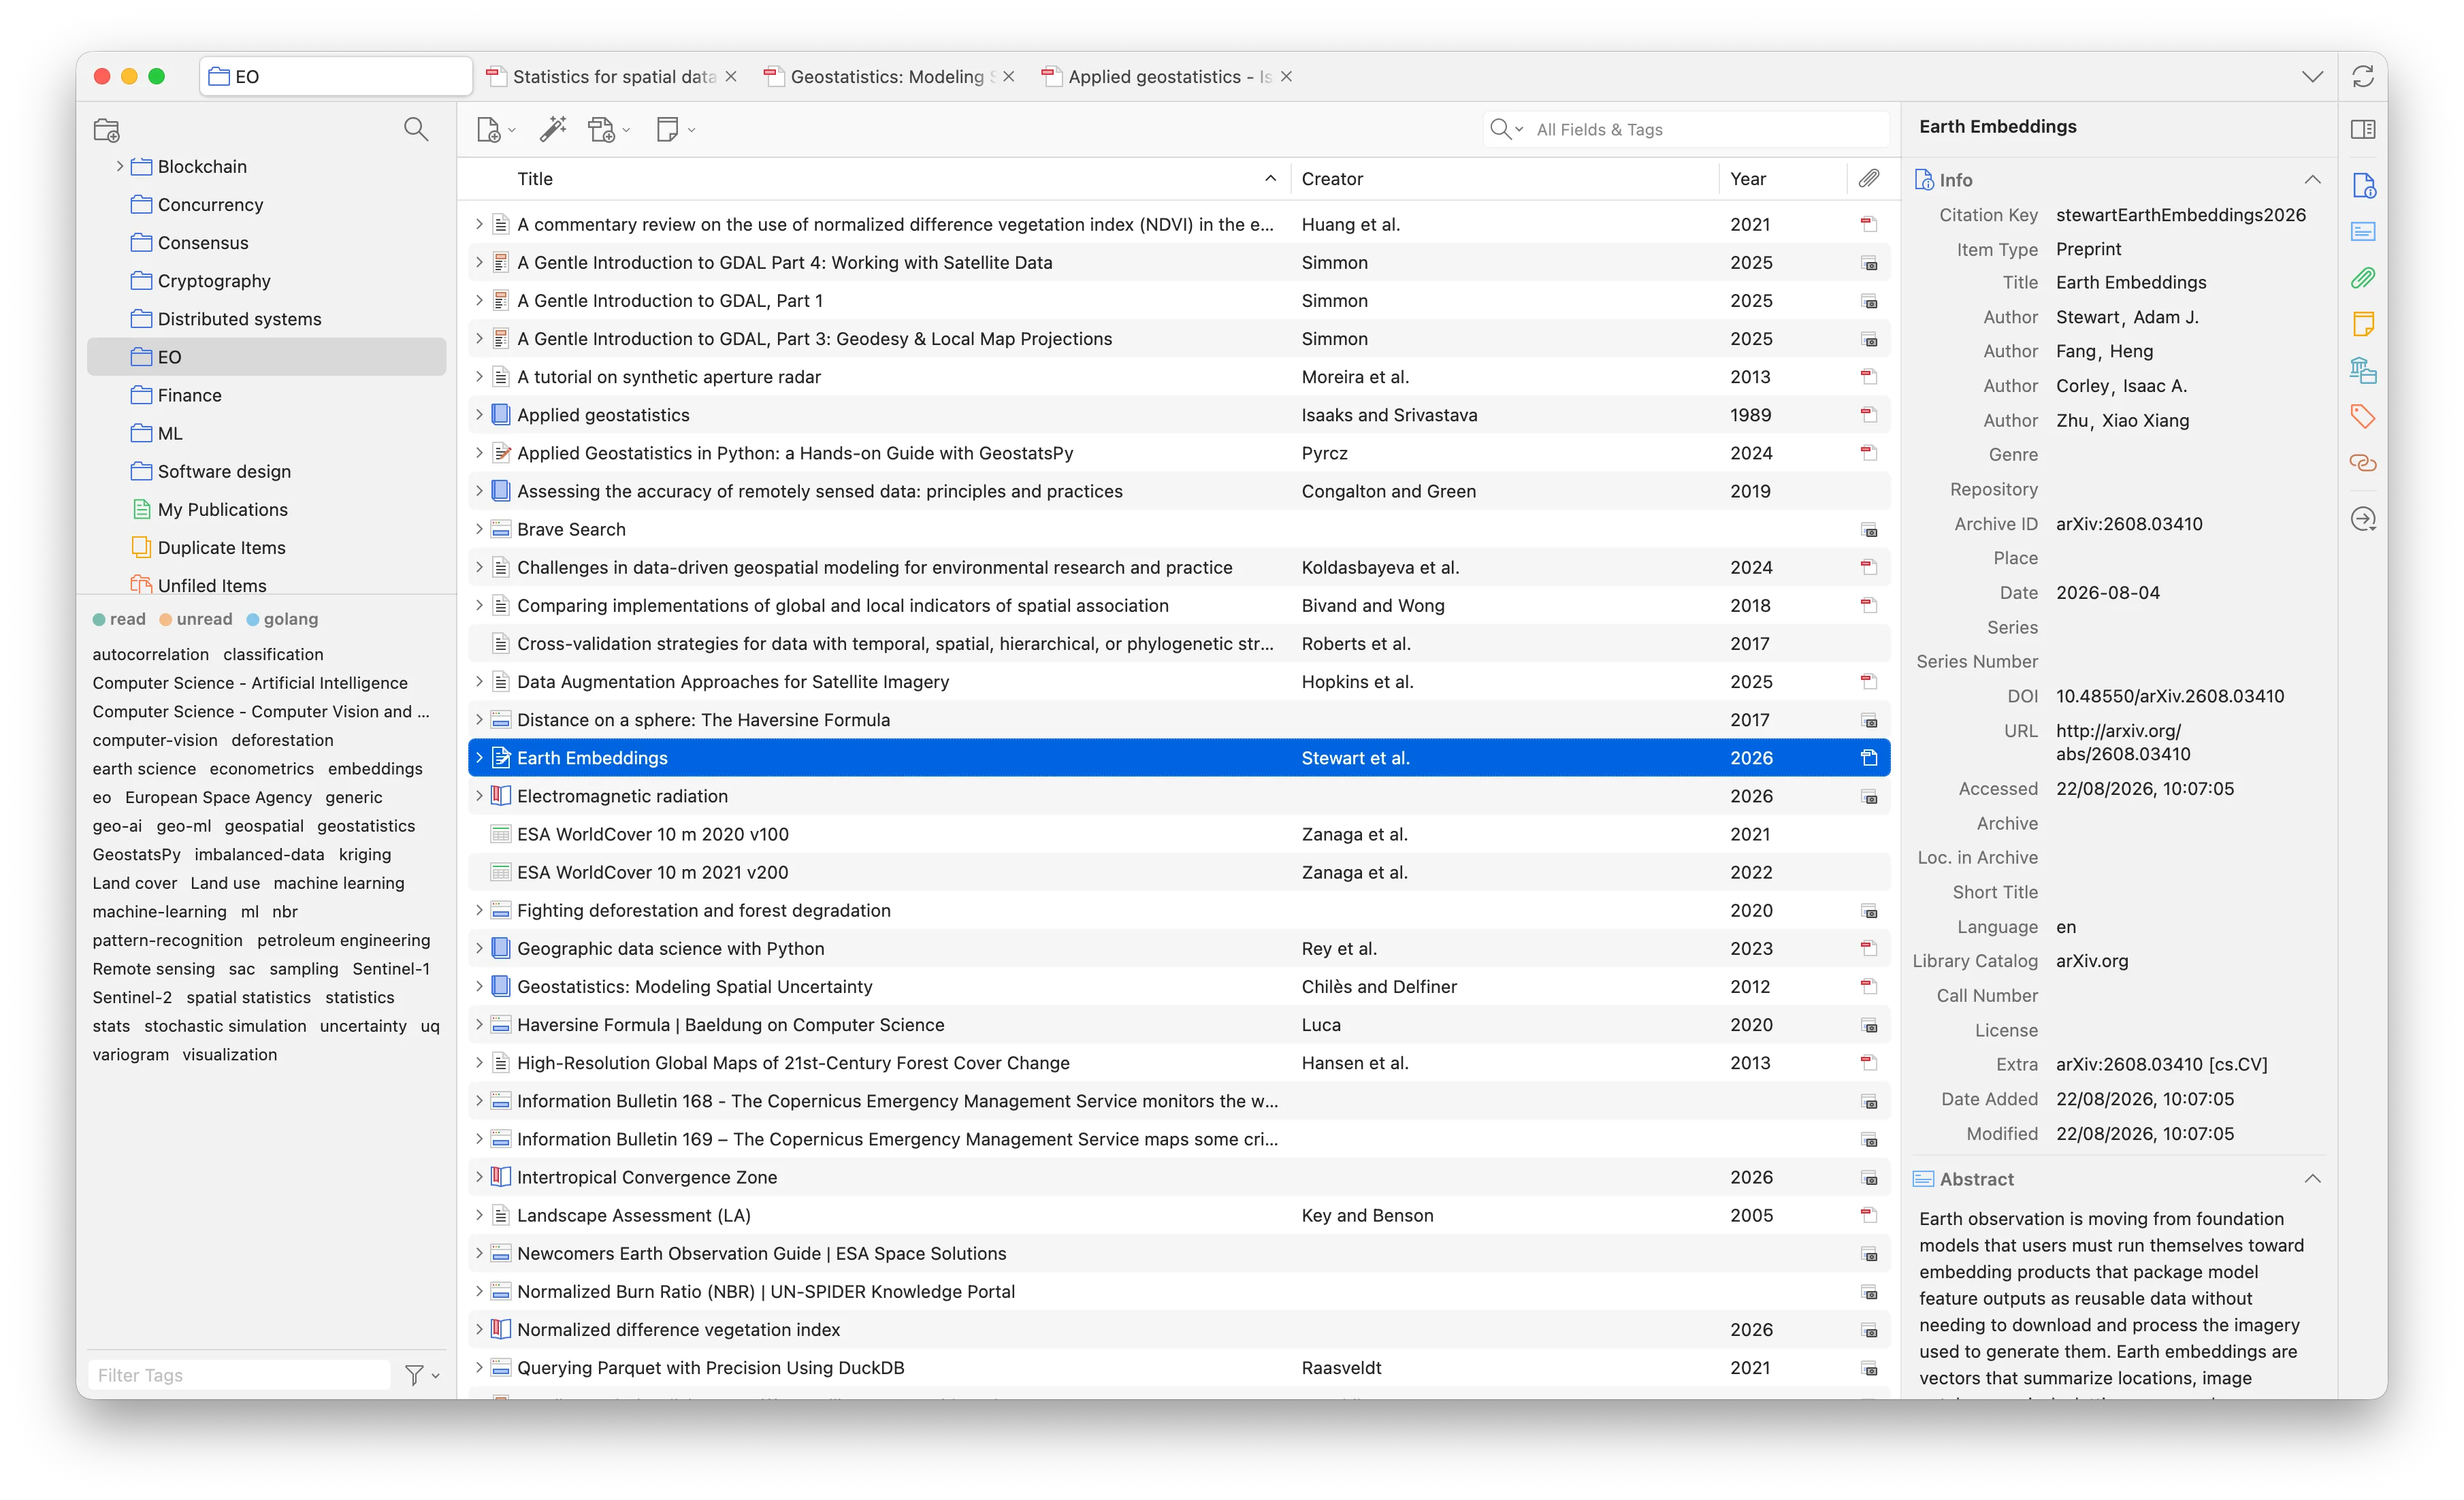Filter by the golang colored tag
The width and height of the screenshot is (2464, 1500).
point(282,619)
